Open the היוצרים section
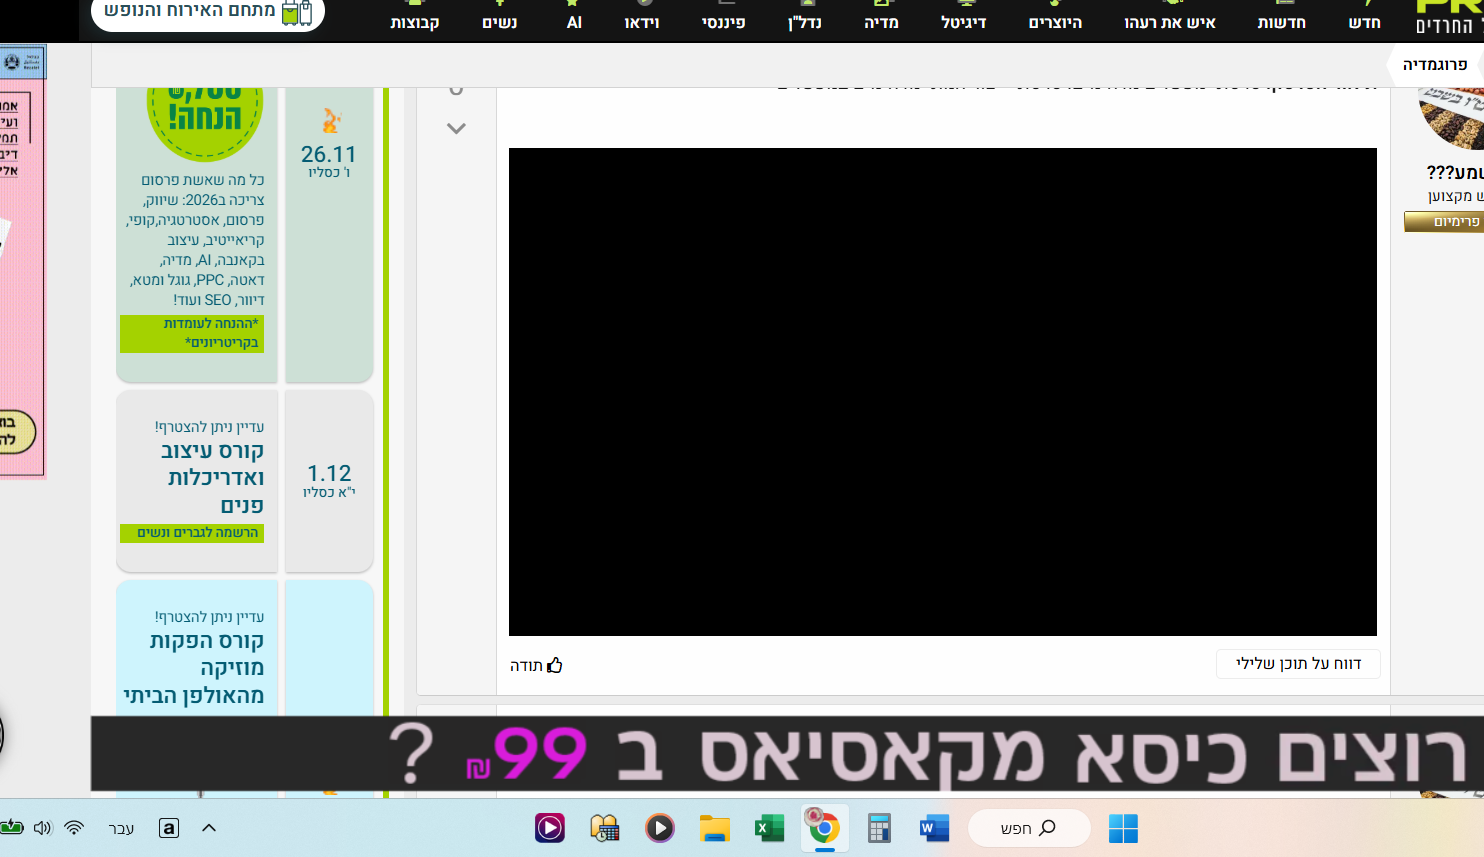Screen dimensions: 1484x857 pyautogui.click(x=1056, y=22)
